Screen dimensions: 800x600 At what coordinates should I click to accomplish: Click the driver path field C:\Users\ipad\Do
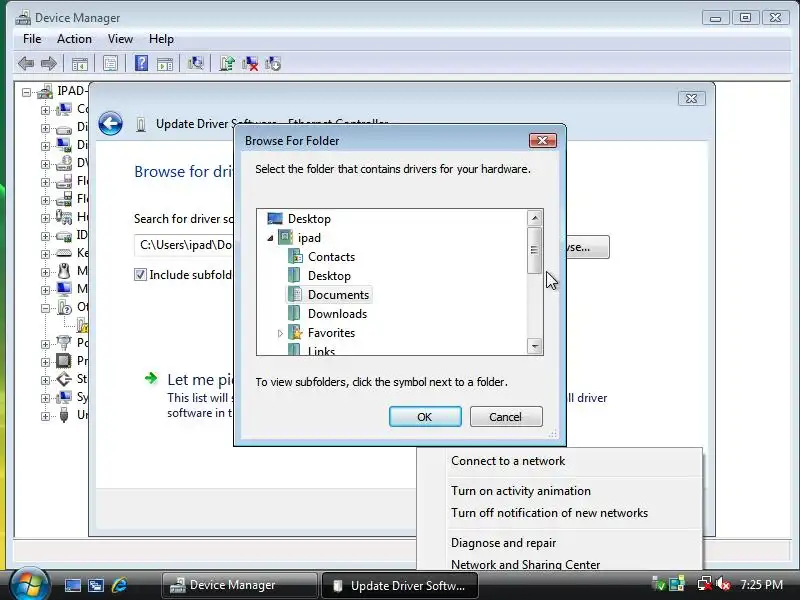184,245
